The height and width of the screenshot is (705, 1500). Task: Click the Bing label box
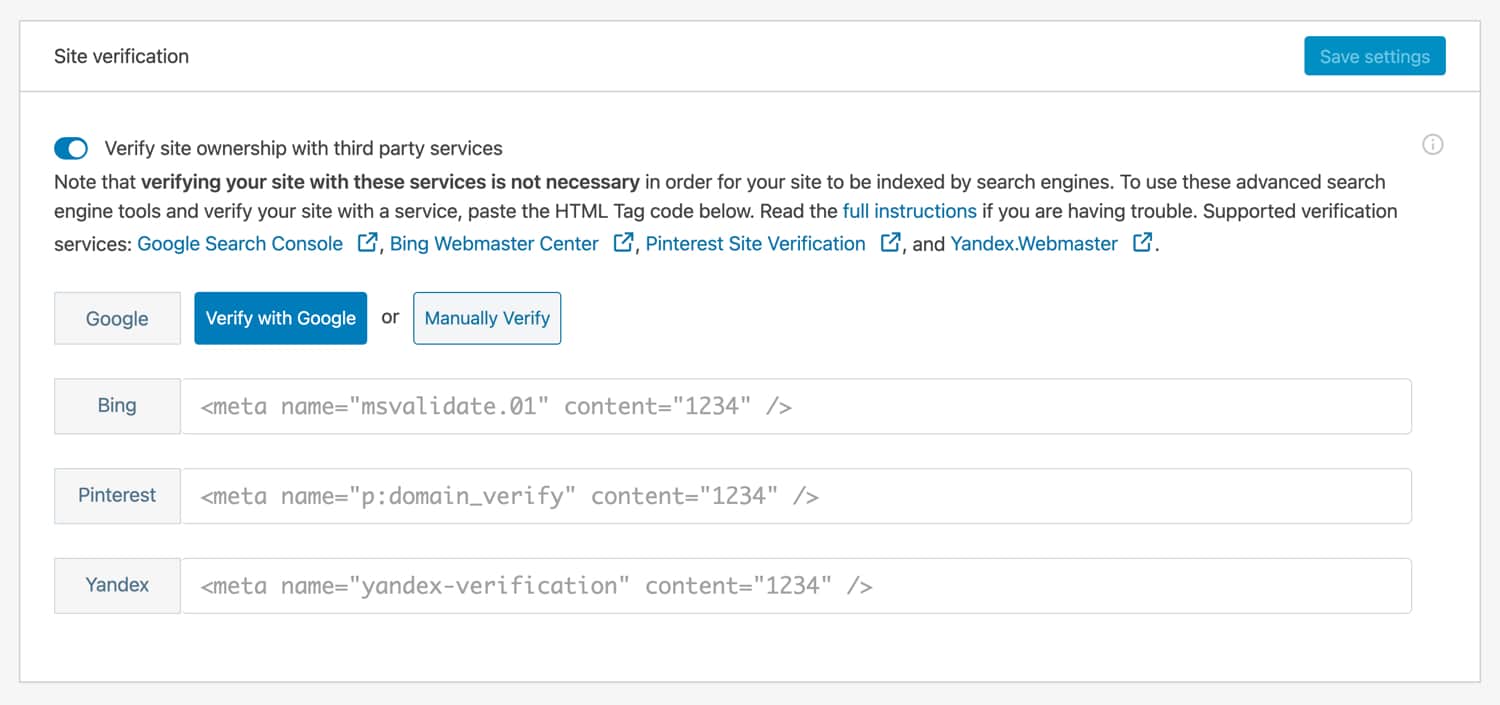coord(117,406)
